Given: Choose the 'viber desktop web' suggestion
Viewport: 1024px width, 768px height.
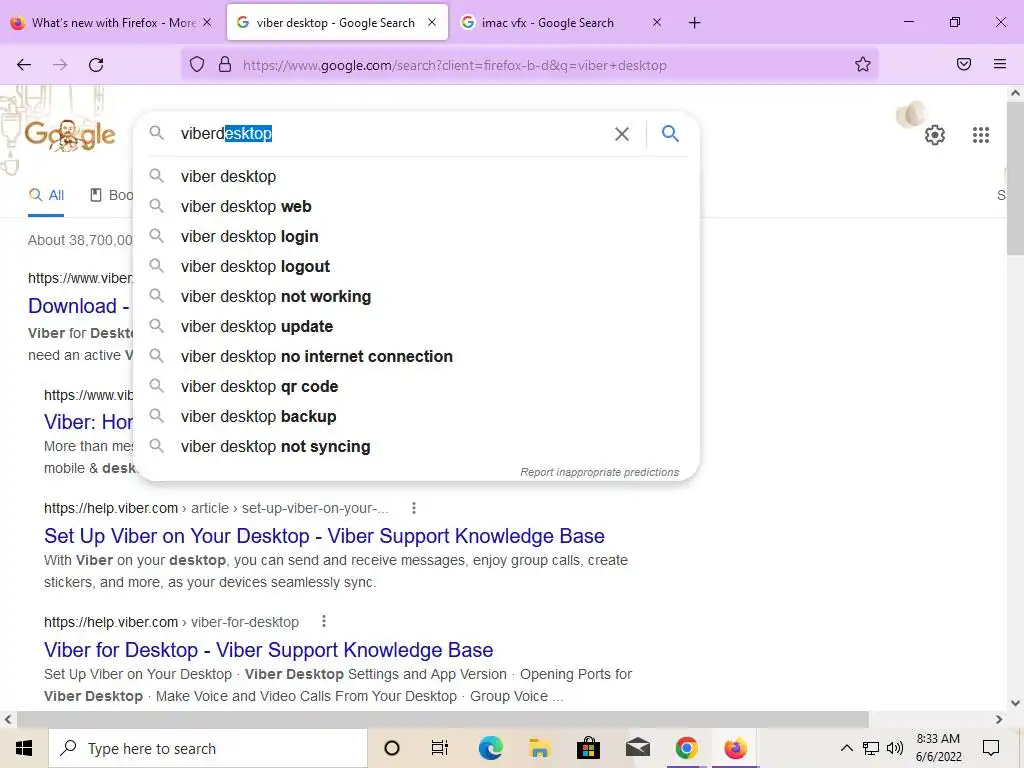Looking at the screenshot, I should tap(416, 206).
